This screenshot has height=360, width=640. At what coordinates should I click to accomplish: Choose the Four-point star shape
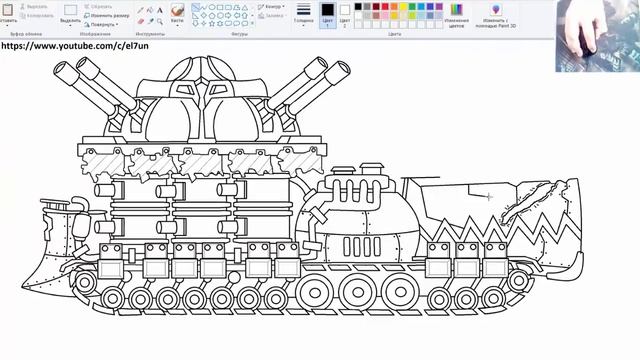204,23
